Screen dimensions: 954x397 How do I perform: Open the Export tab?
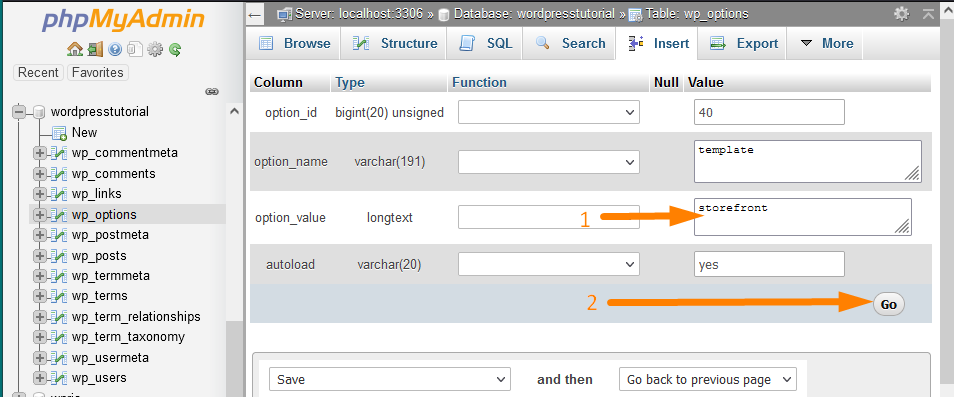[x=743, y=44]
